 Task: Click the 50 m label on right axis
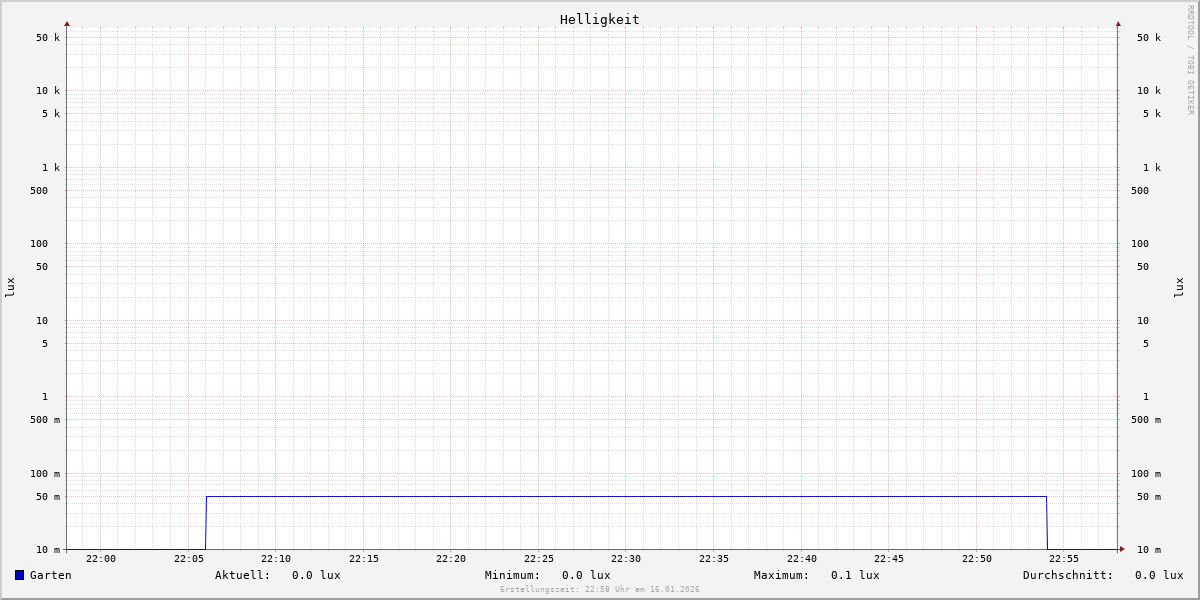[1149, 497]
